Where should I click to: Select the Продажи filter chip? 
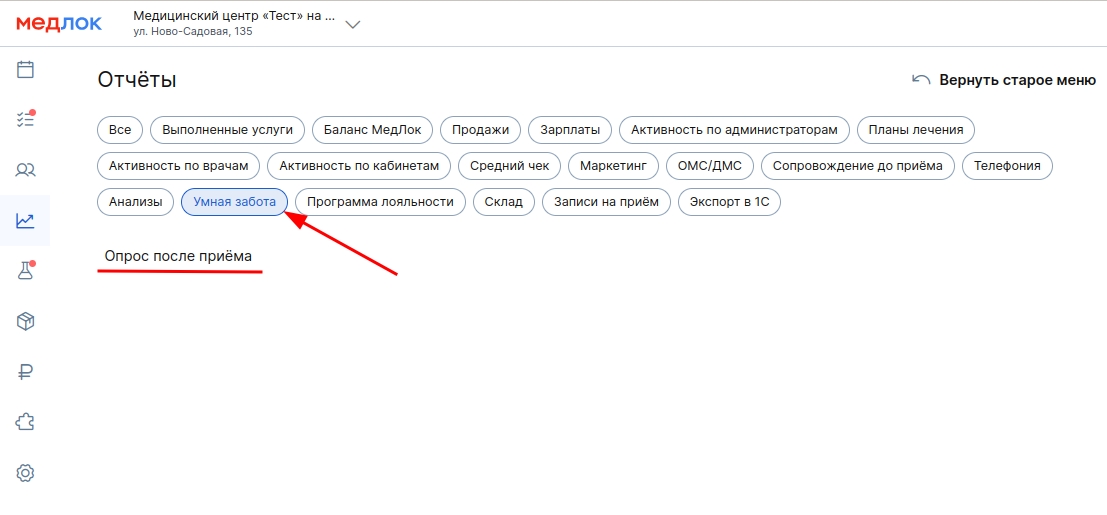click(x=481, y=130)
